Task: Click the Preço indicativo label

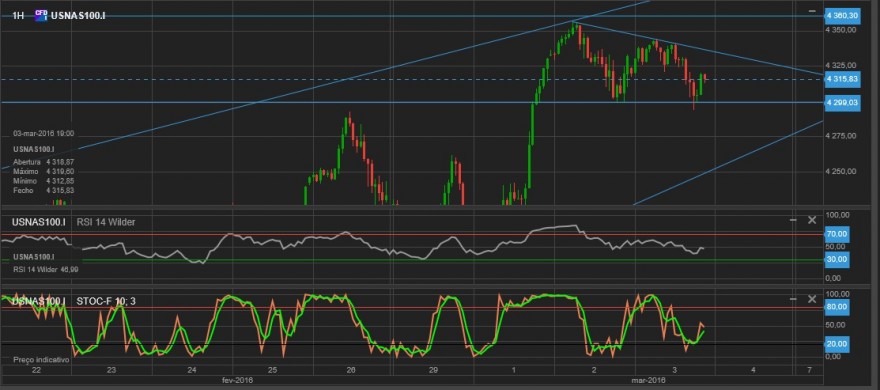Action: pos(41,359)
